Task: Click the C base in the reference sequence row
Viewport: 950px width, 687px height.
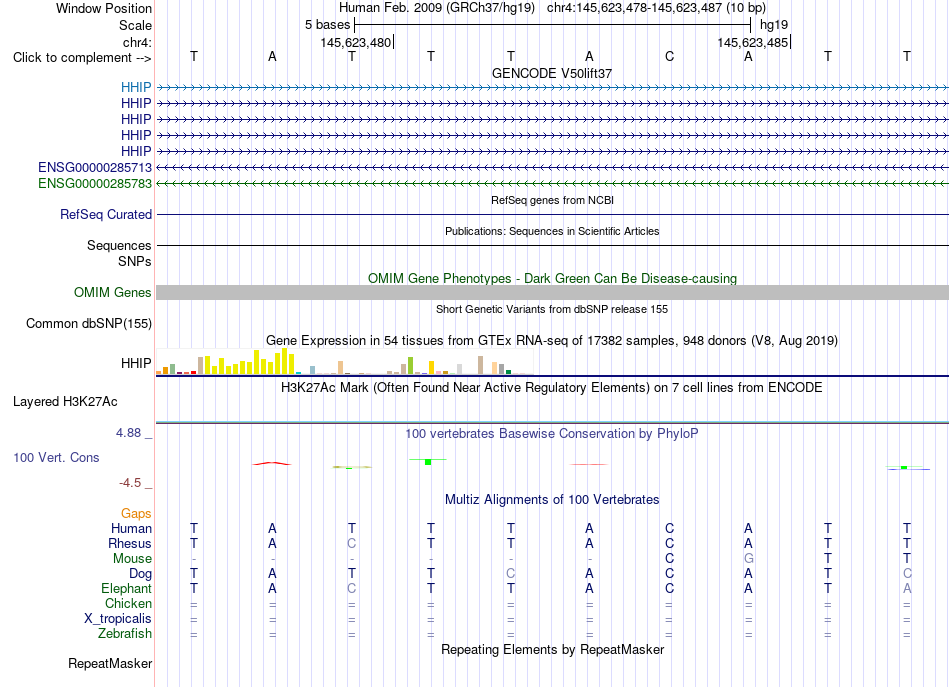Action: click(669, 56)
